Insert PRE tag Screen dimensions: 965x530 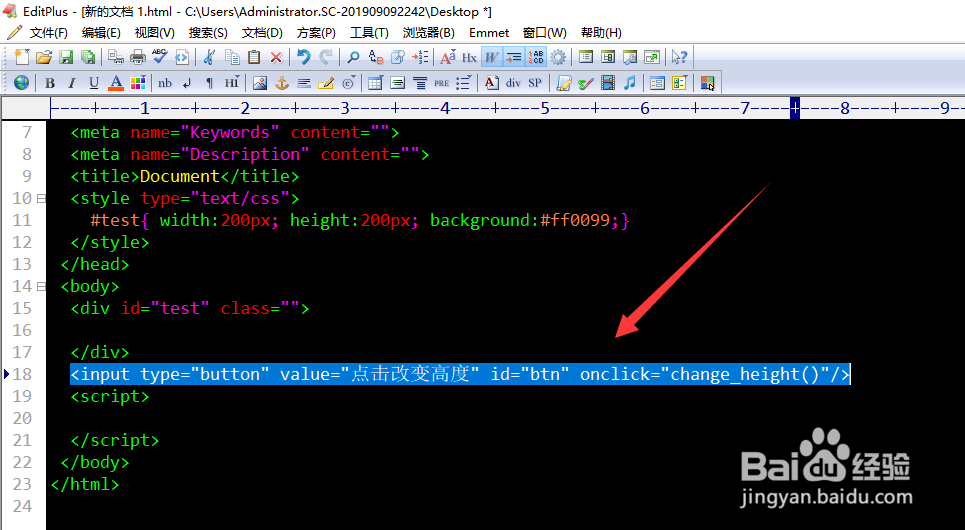click(x=441, y=82)
